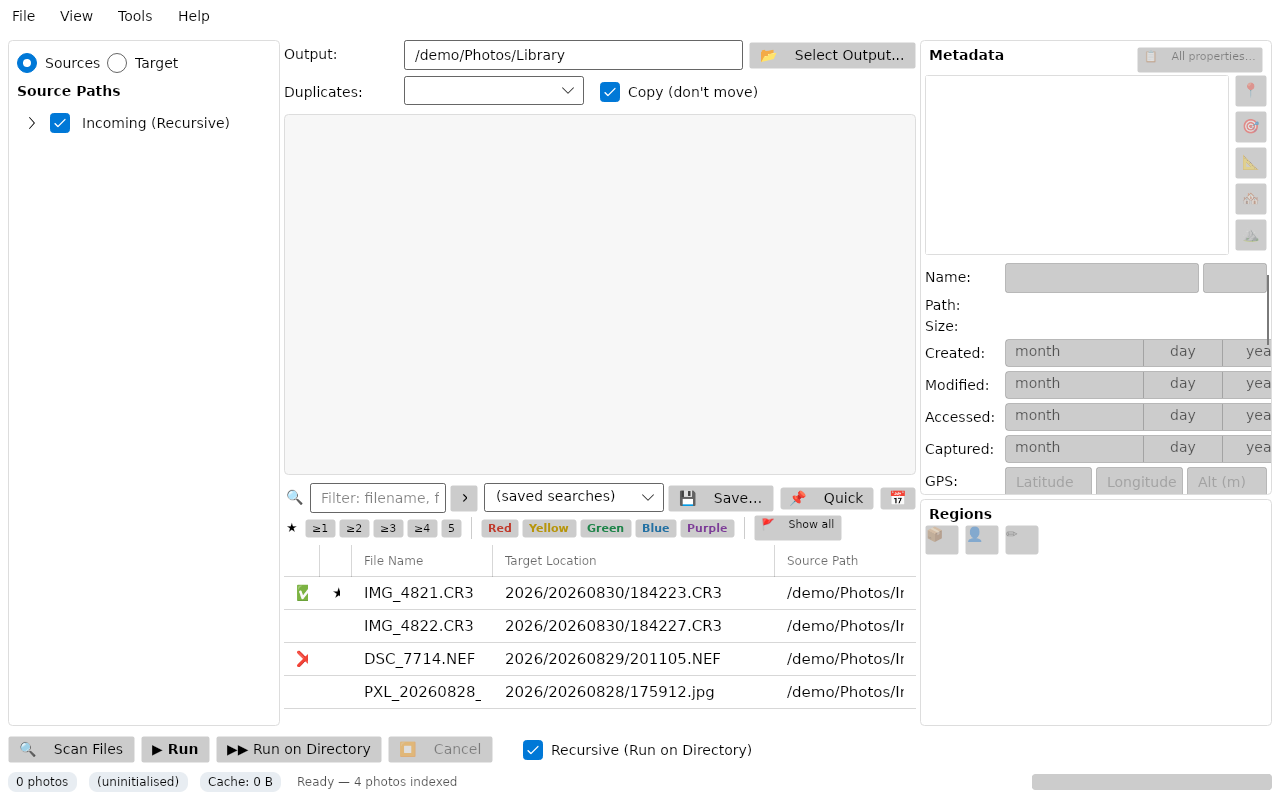Image resolution: width=1280 pixels, height=800 pixels.
Task: Click red cross status on DSC_7714.NEF
Action: coord(302,659)
